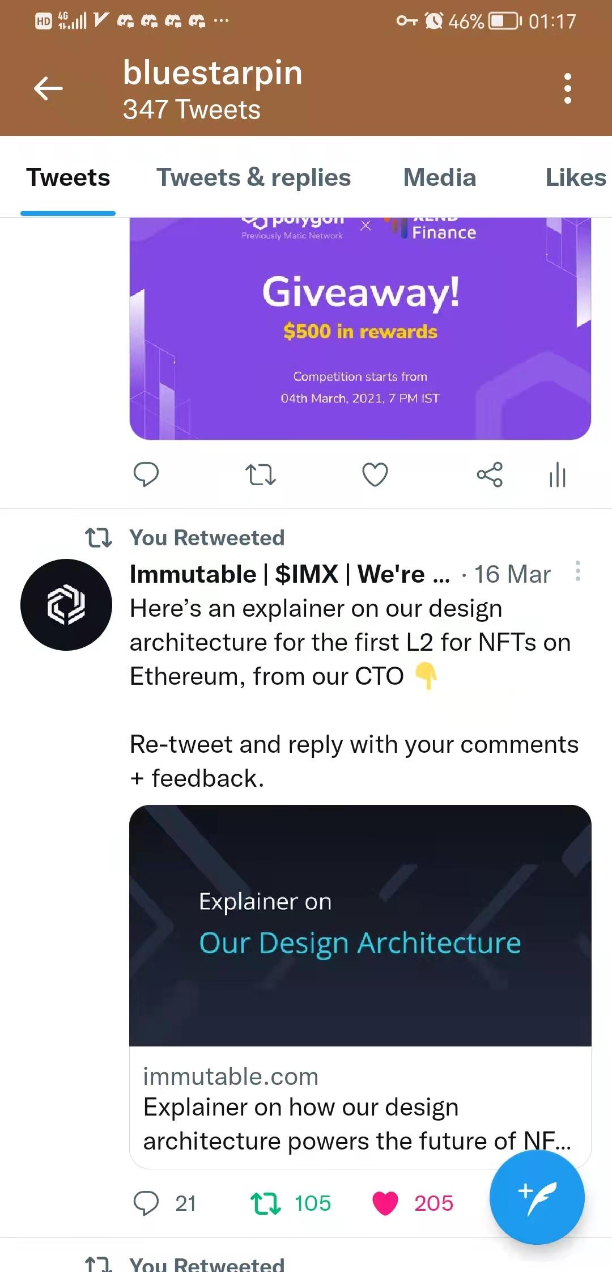This screenshot has height=1272, width=612.
Task: Tap the back arrow in header
Action: (48, 89)
